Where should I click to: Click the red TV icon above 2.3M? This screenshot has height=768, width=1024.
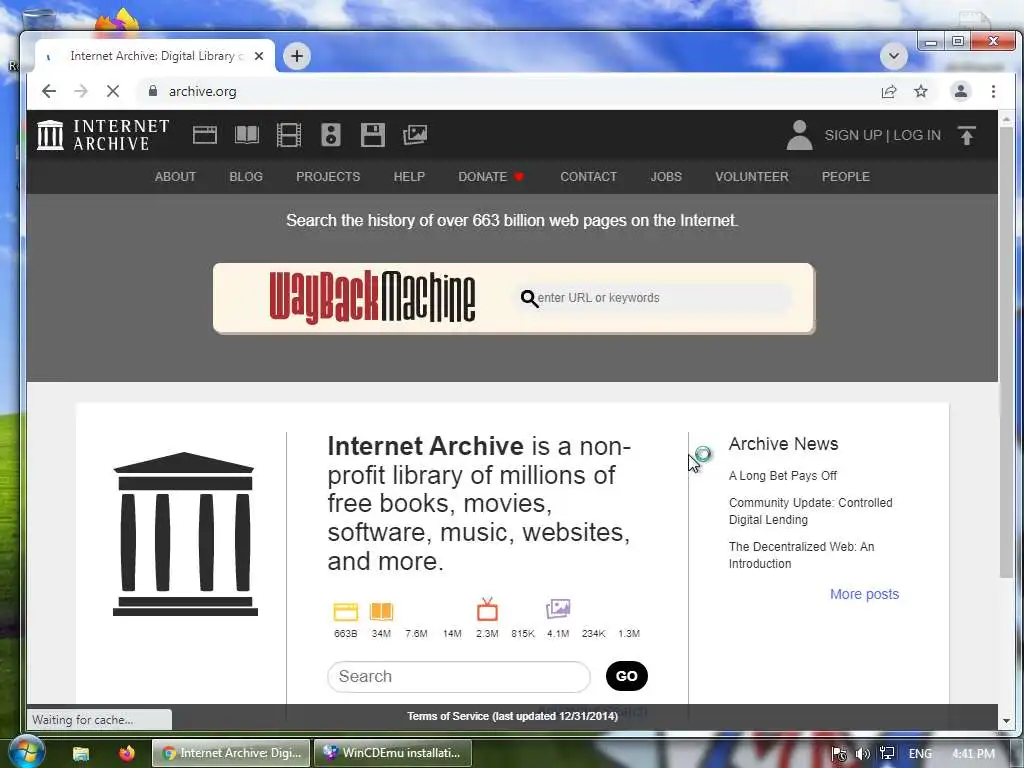coord(487,609)
